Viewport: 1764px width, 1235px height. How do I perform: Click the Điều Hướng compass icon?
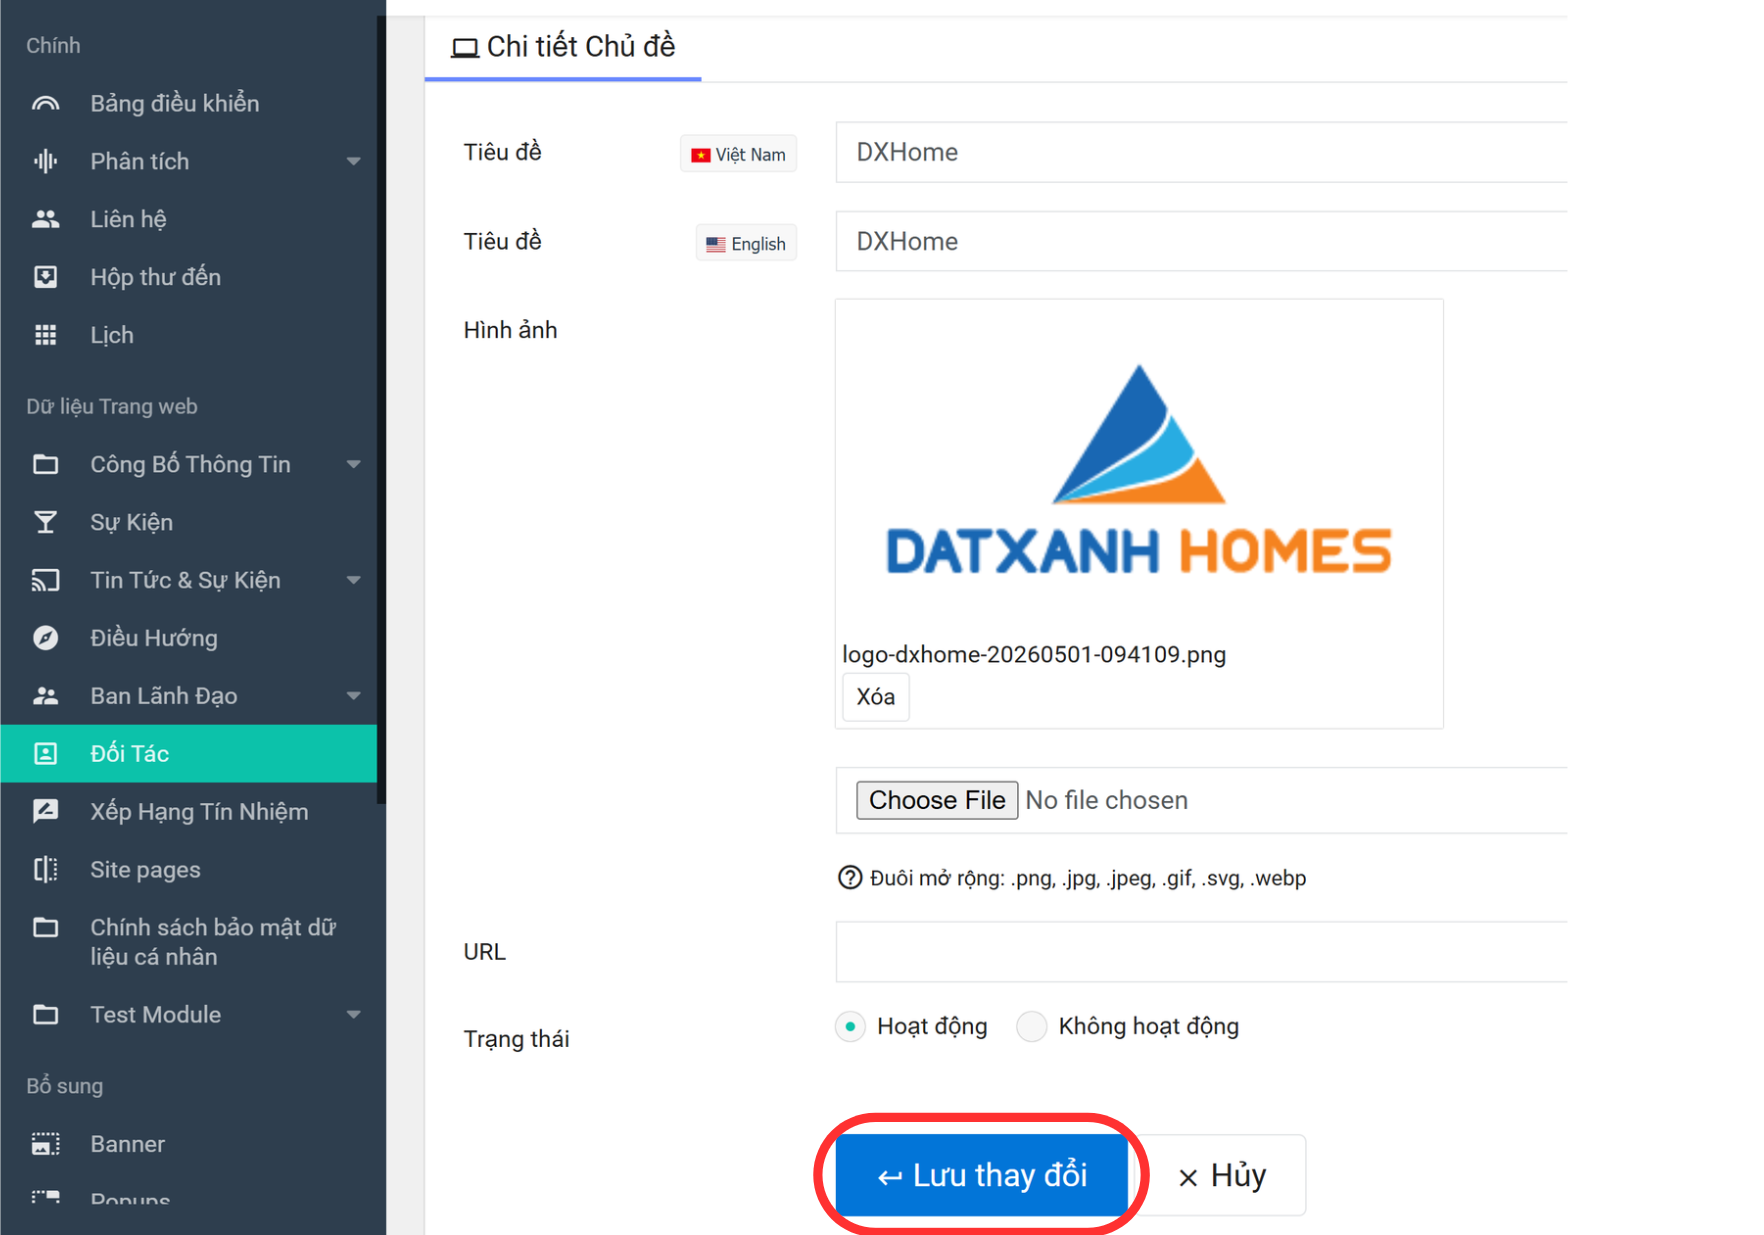pos(45,638)
